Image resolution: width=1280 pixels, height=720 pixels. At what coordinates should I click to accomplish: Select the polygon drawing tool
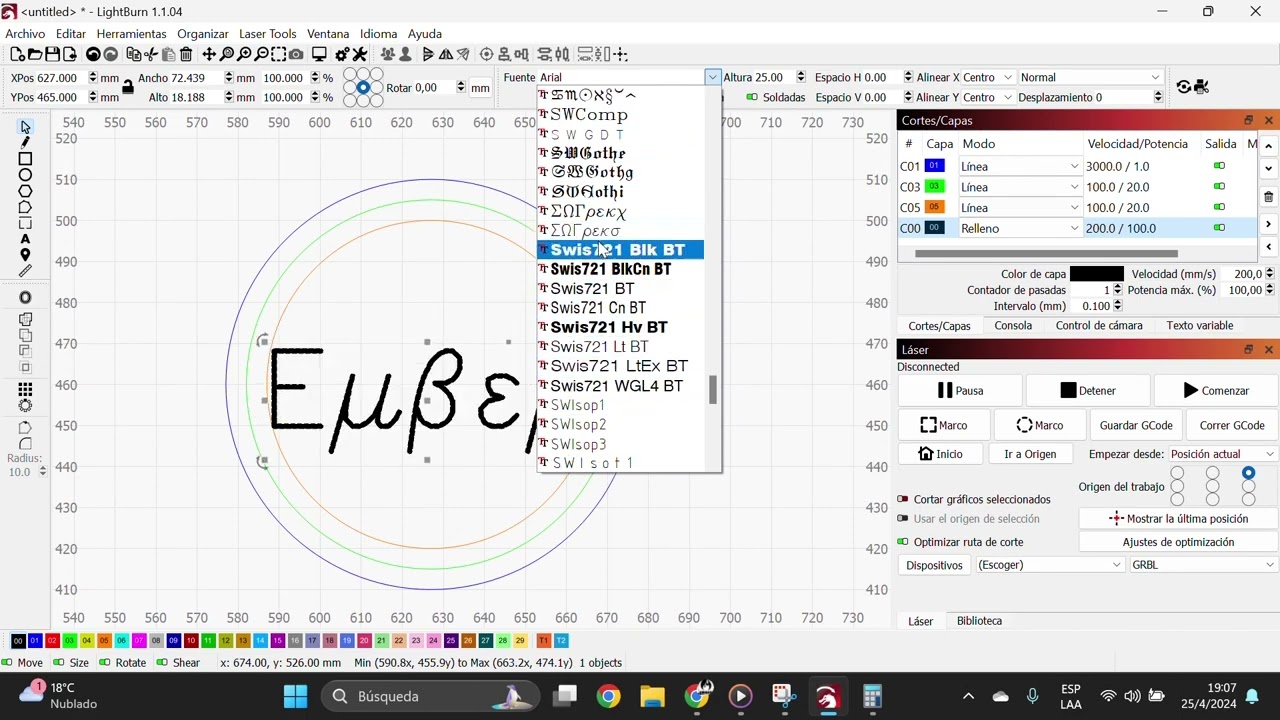coord(25,191)
